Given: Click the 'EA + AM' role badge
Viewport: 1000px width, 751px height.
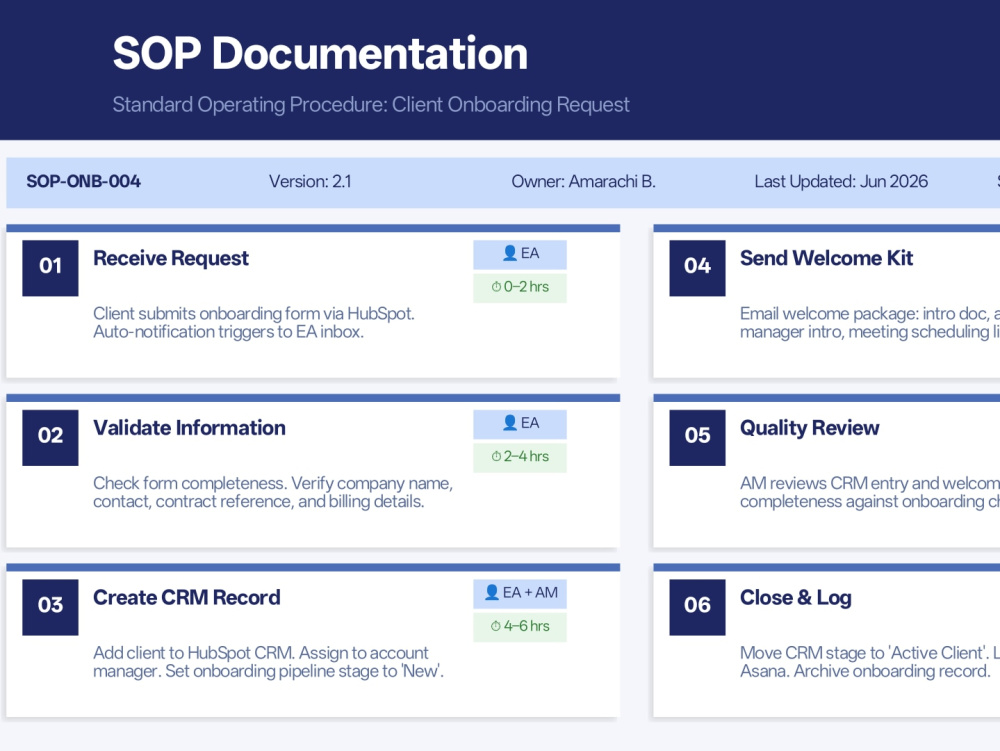Looking at the screenshot, I should pos(520,594).
